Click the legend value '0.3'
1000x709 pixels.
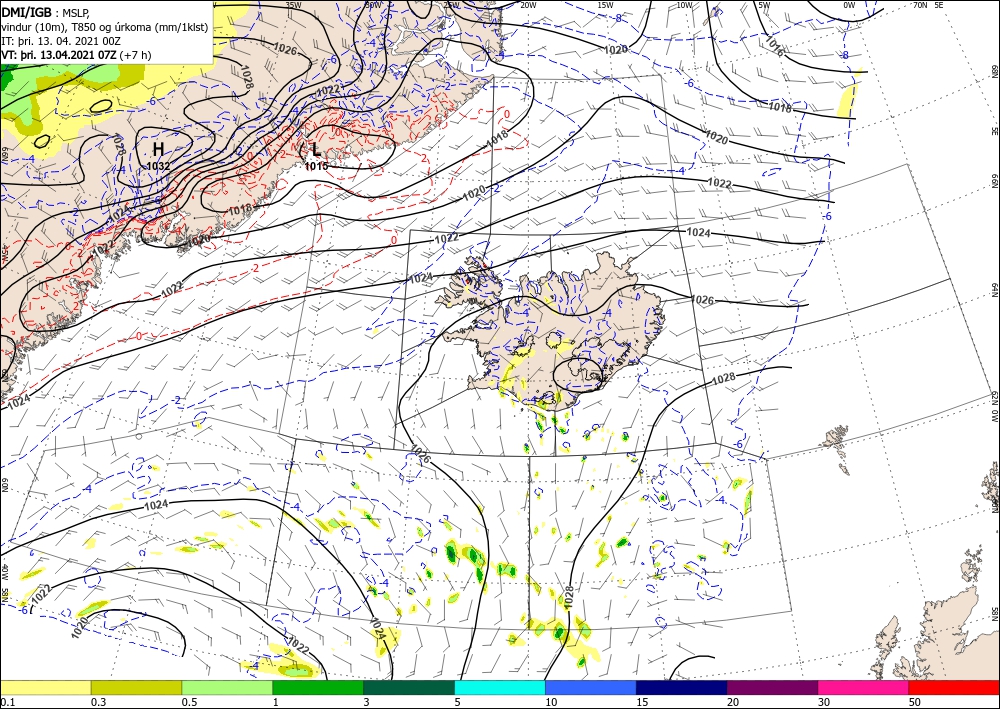(x=98, y=702)
